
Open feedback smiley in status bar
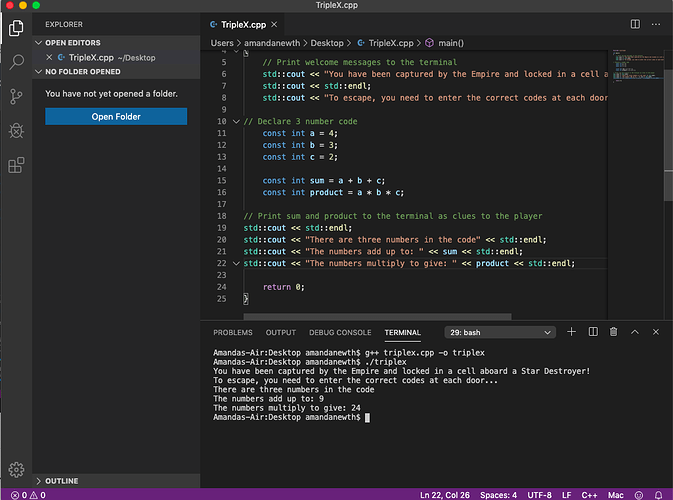pyautogui.click(x=639, y=495)
